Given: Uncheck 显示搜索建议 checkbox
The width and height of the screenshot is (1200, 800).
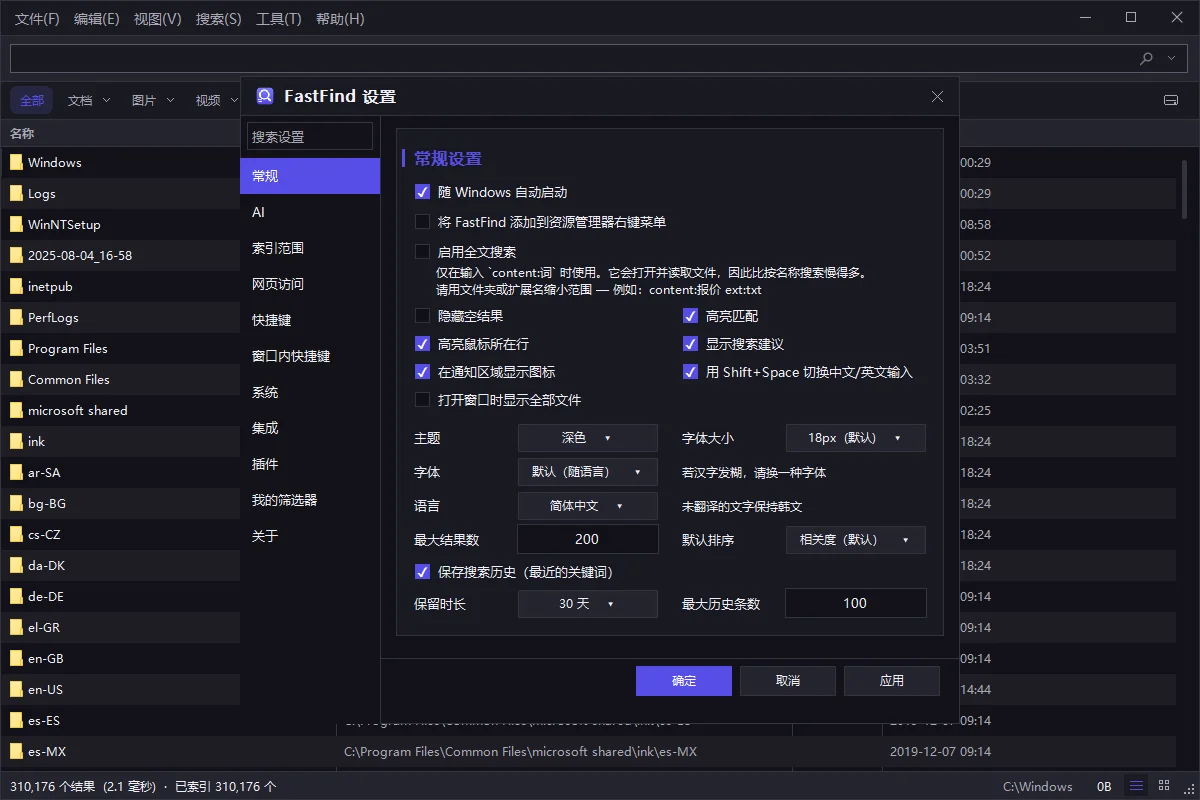Looking at the screenshot, I should (690, 344).
